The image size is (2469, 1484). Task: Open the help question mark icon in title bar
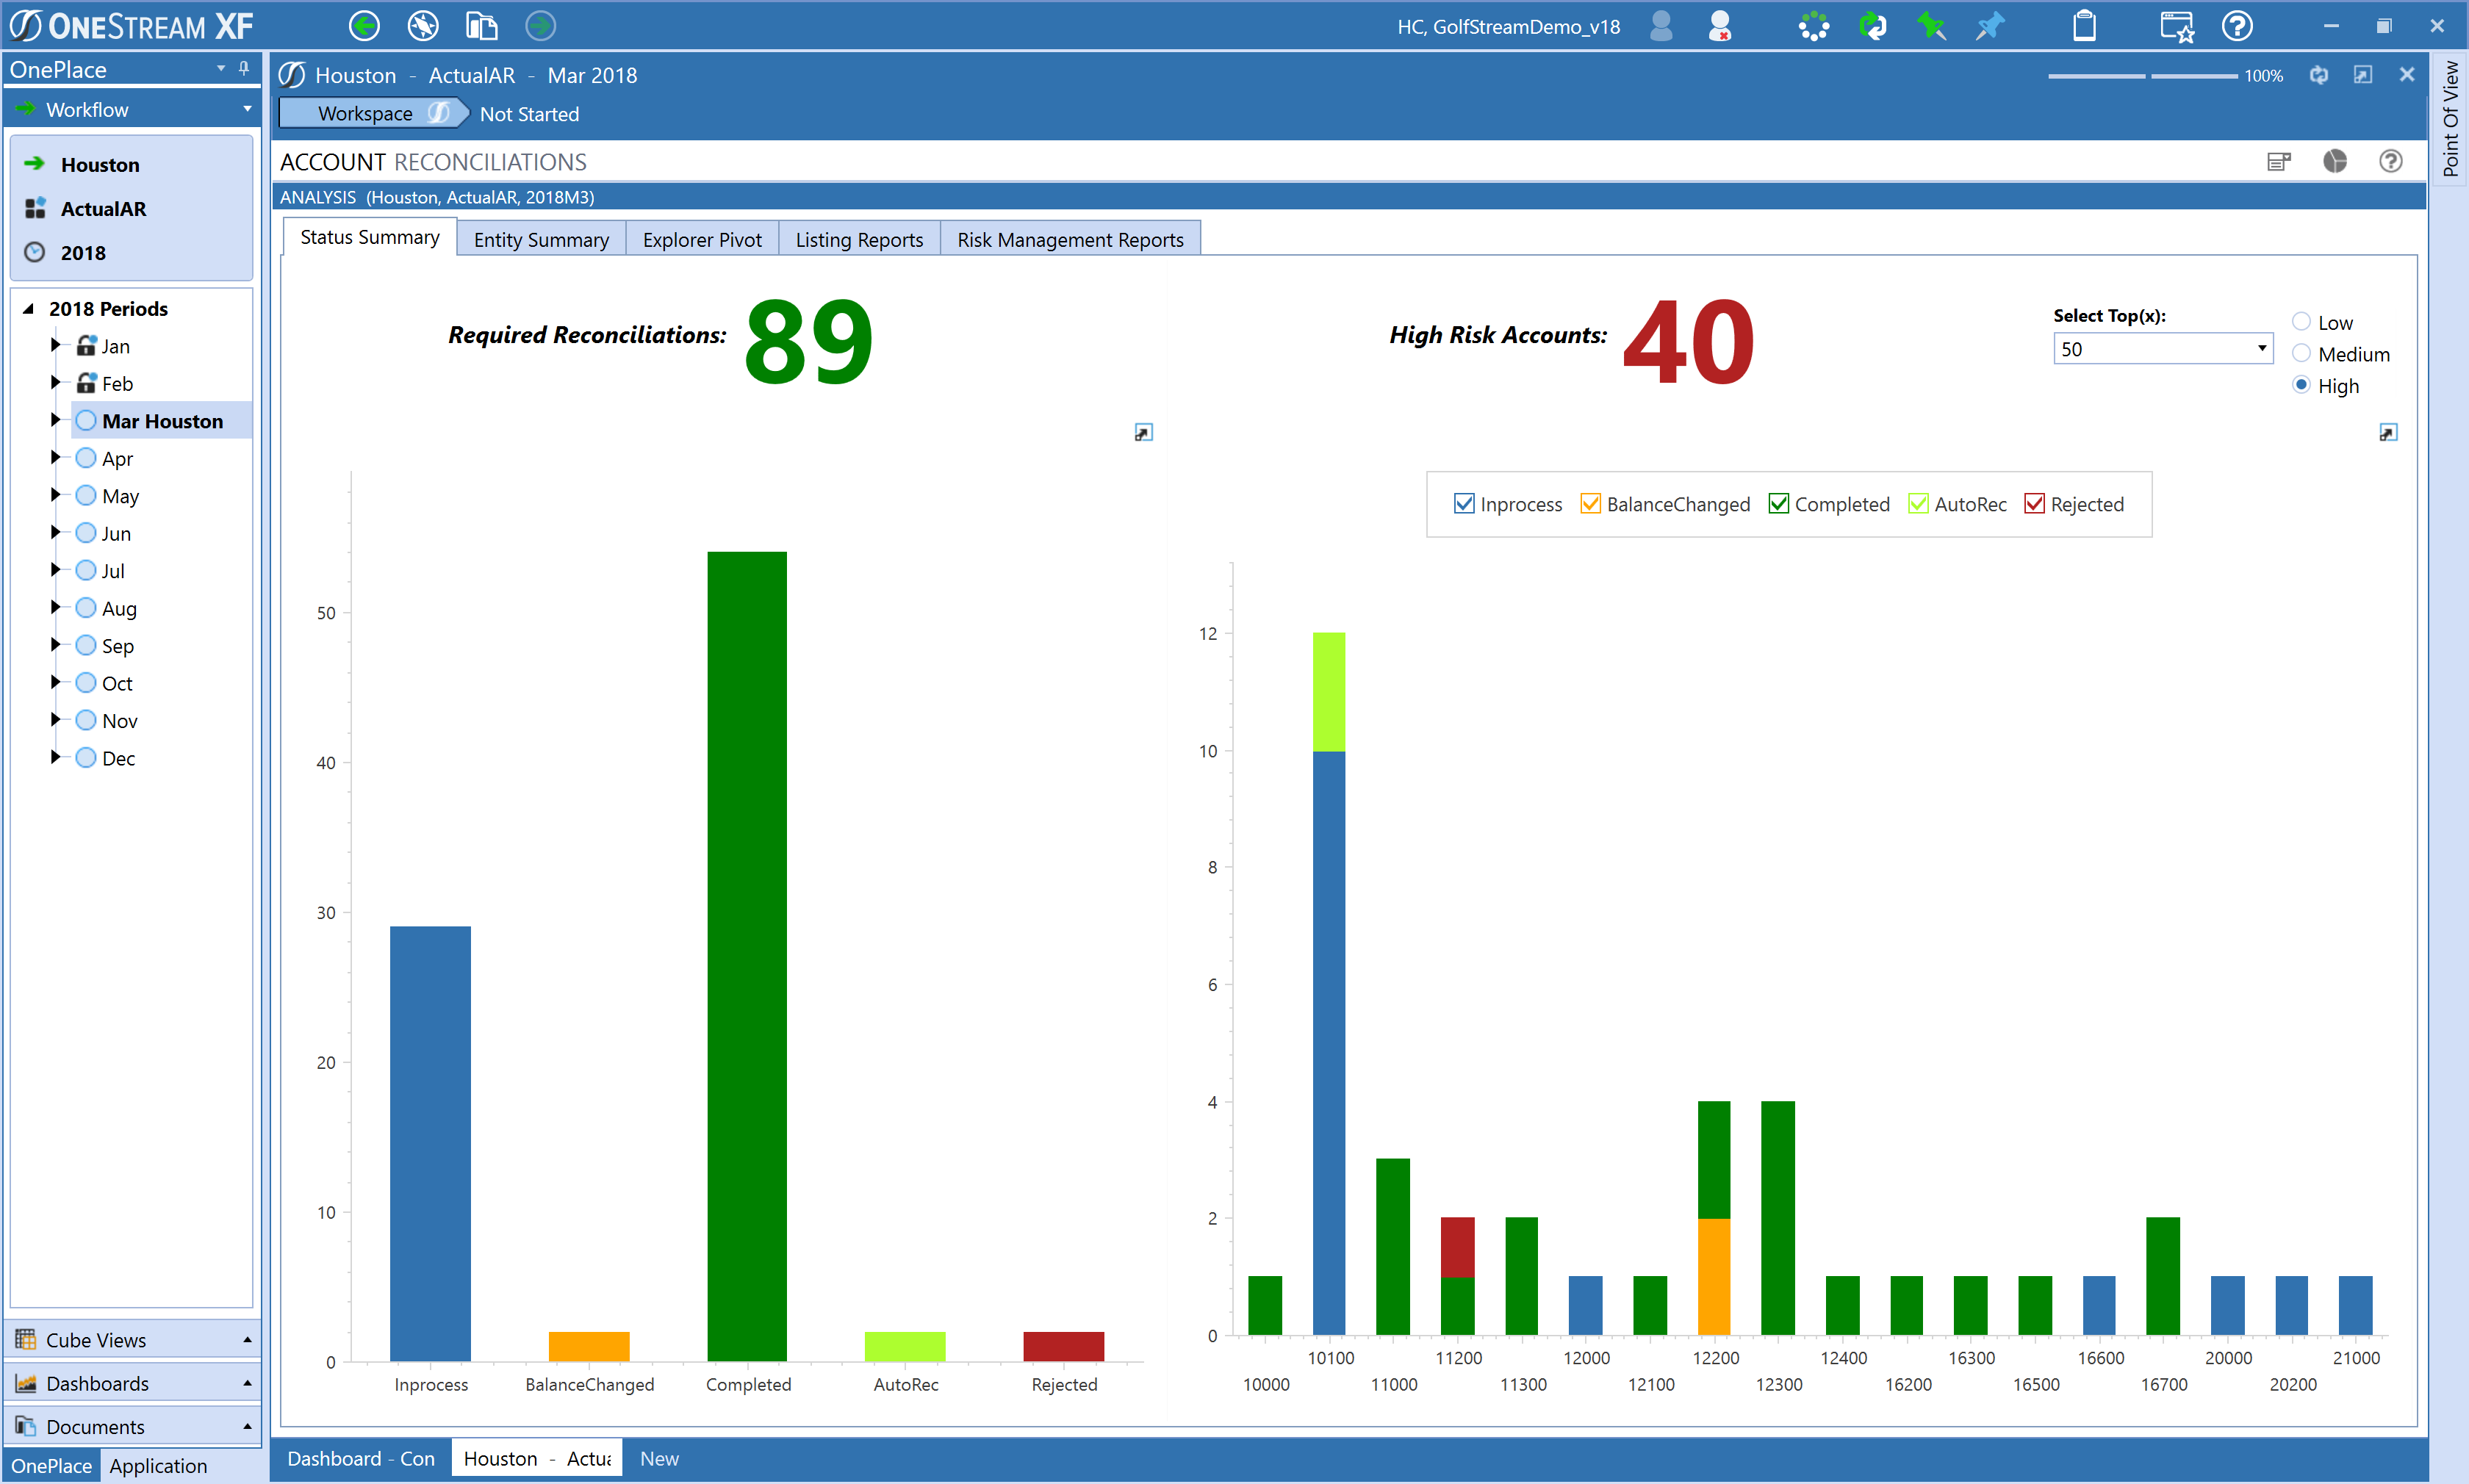[x=2237, y=26]
